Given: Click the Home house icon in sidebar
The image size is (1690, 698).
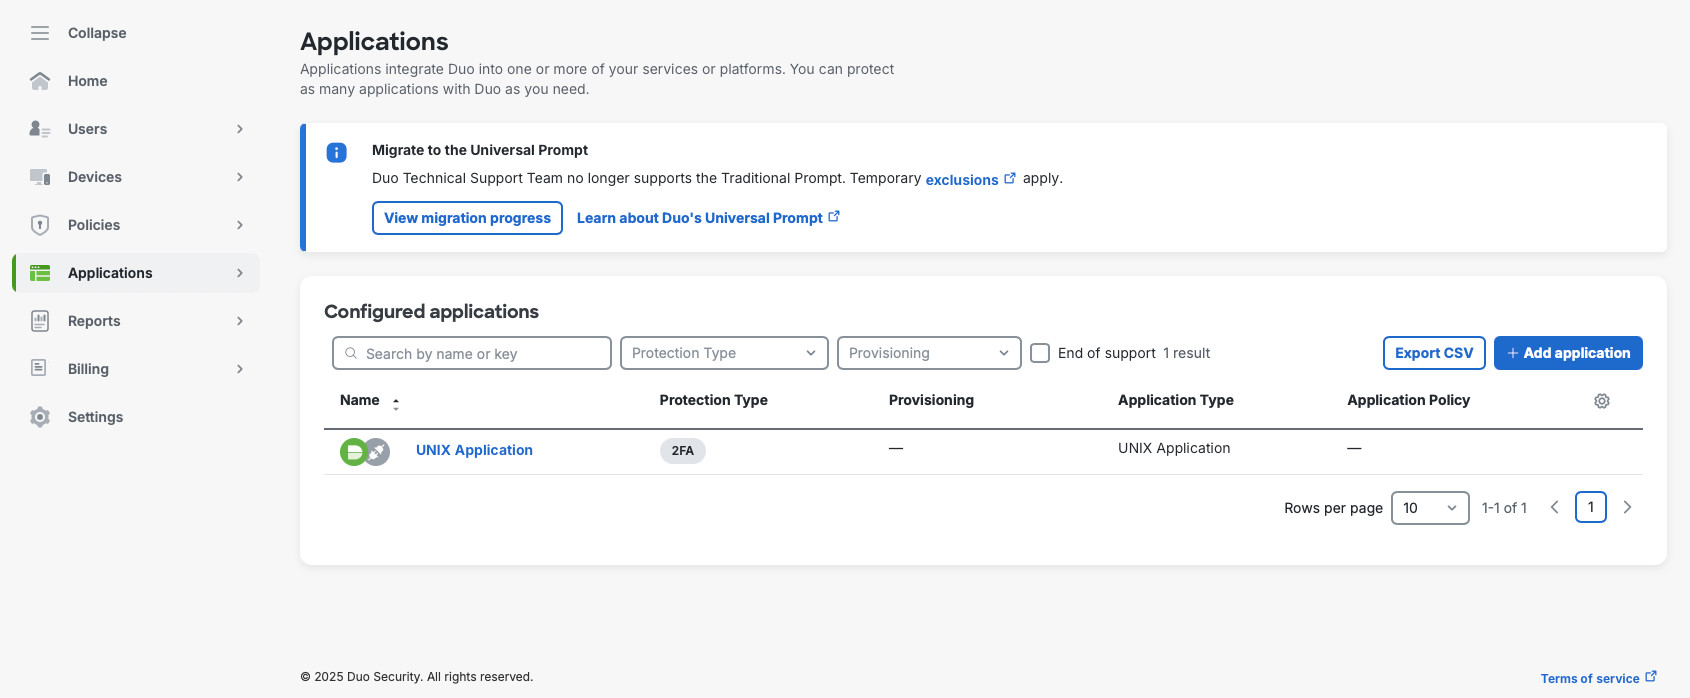Looking at the screenshot, I should [x=40, y=81].
